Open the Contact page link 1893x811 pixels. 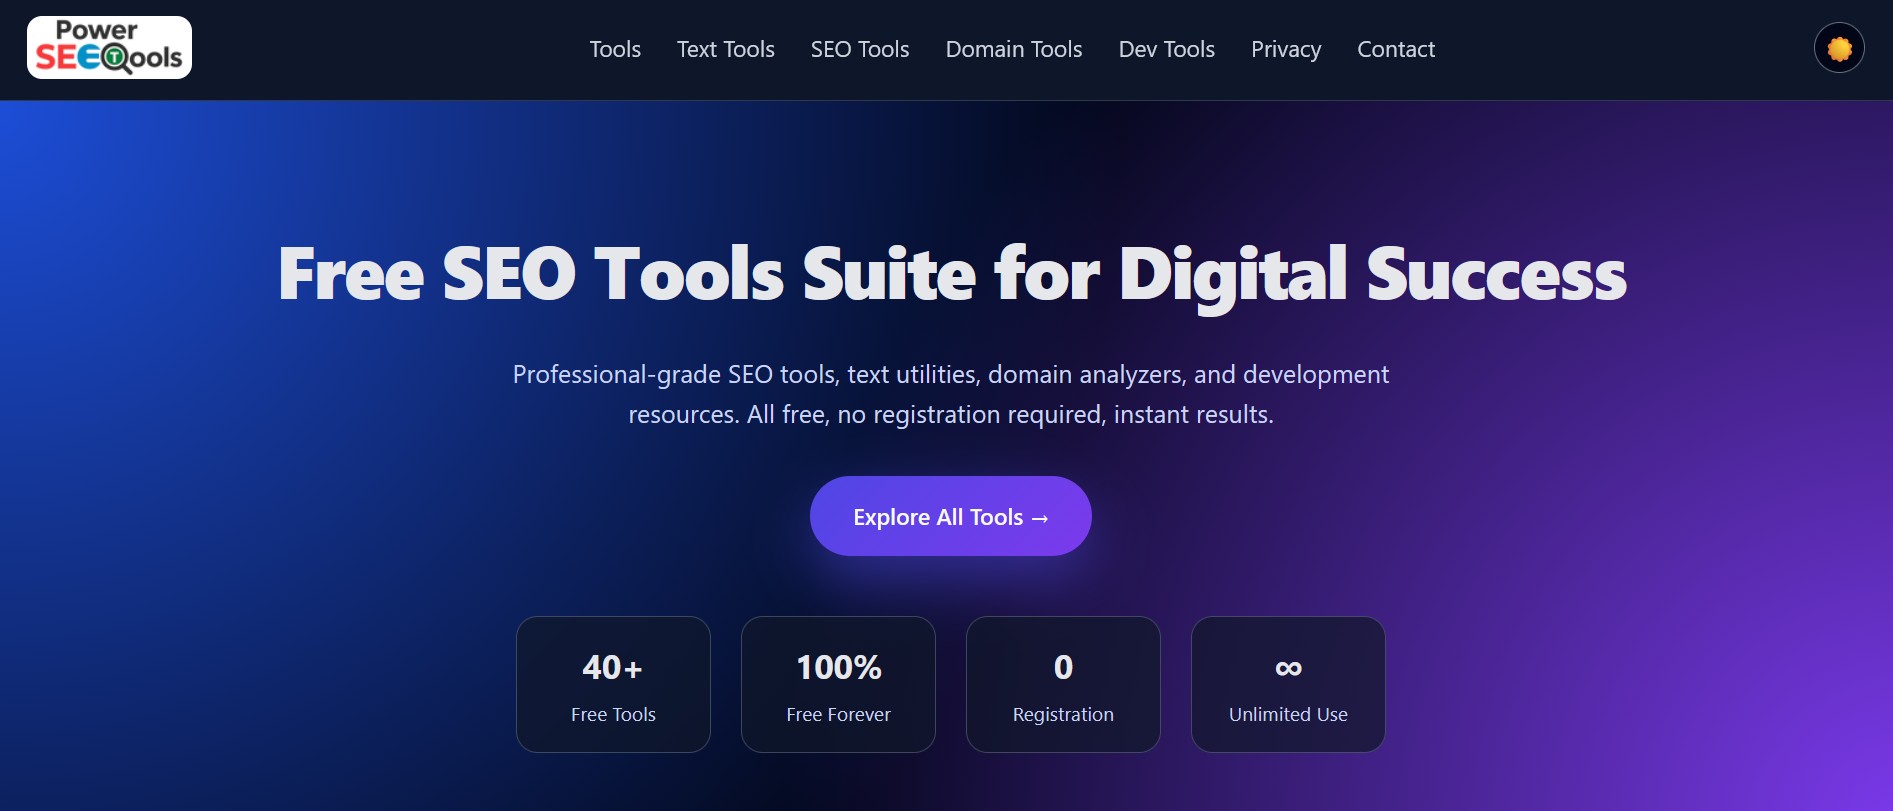click(1395, 49)
